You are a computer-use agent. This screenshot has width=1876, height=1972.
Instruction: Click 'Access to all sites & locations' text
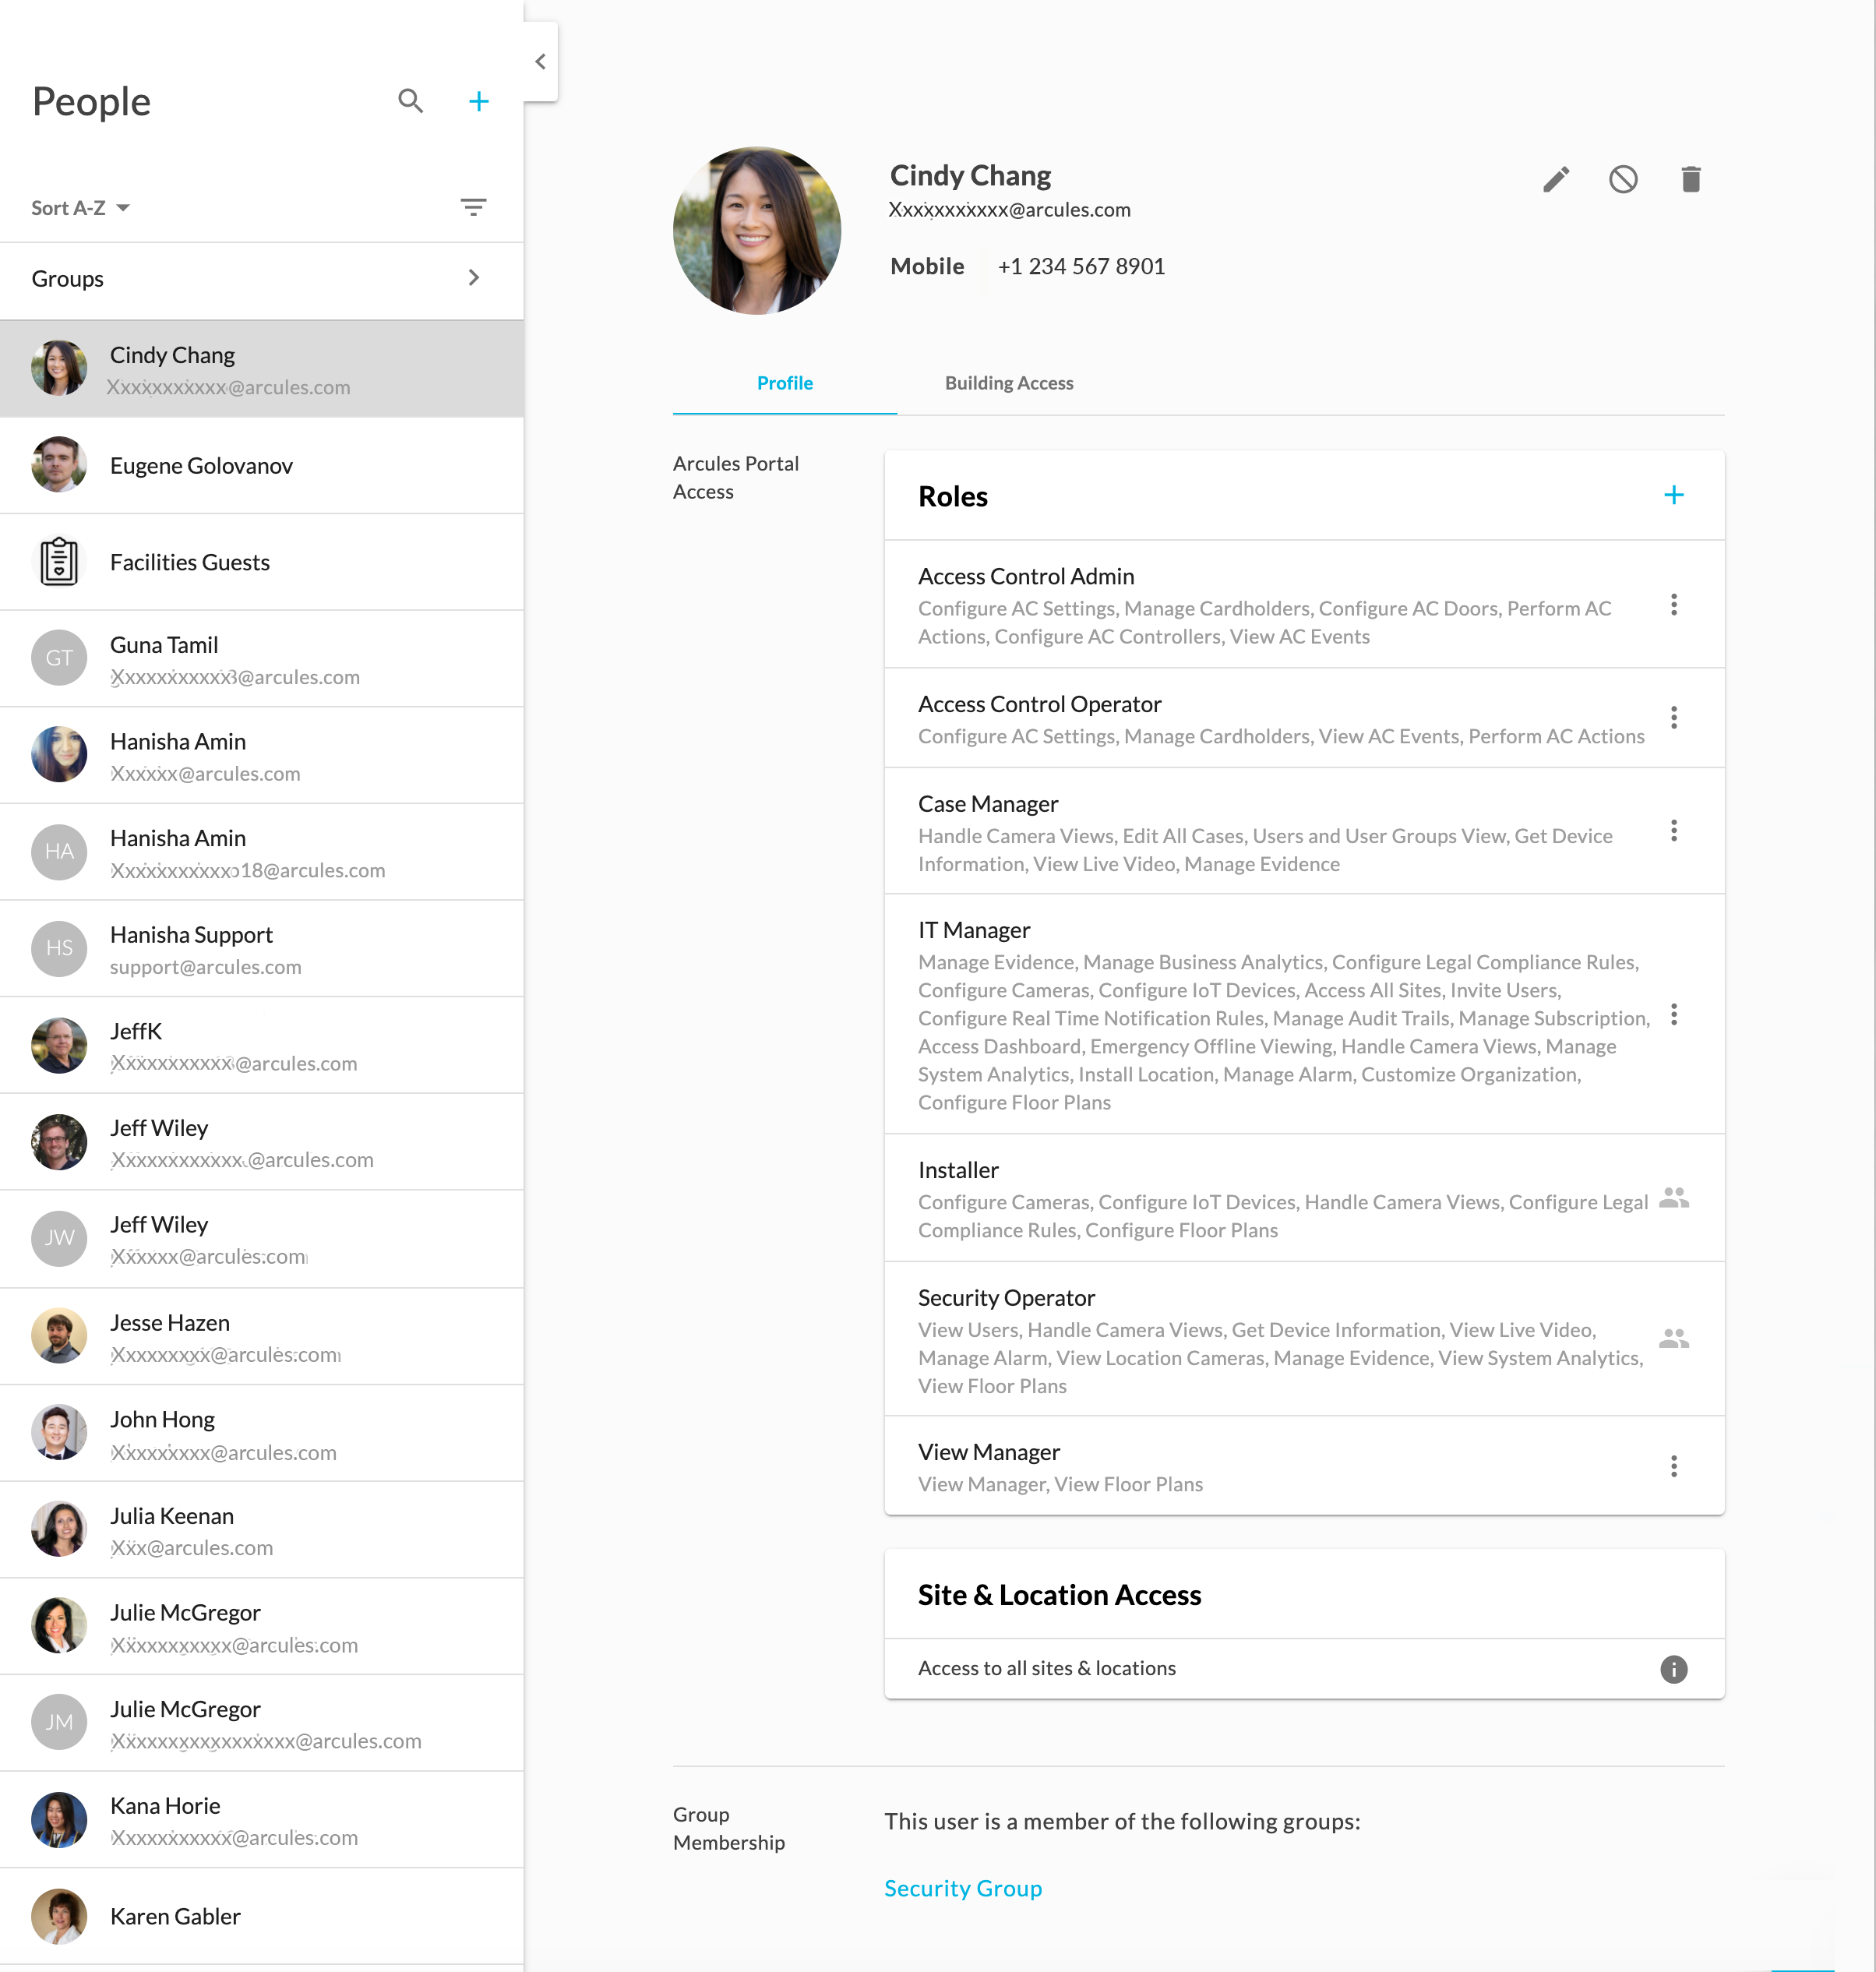pos(1046,1668)
